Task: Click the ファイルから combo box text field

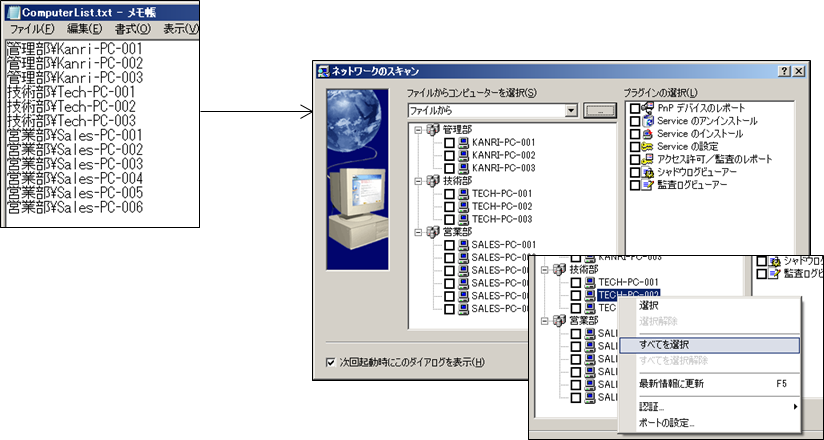Action: 486,111
